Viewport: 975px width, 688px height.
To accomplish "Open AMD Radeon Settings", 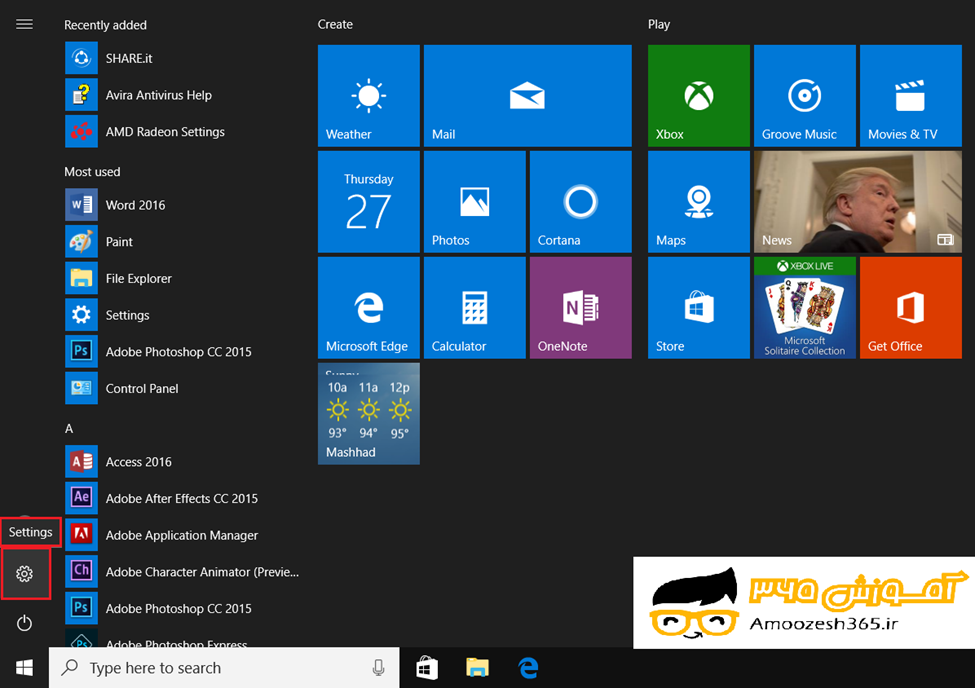I will (145, 131).
